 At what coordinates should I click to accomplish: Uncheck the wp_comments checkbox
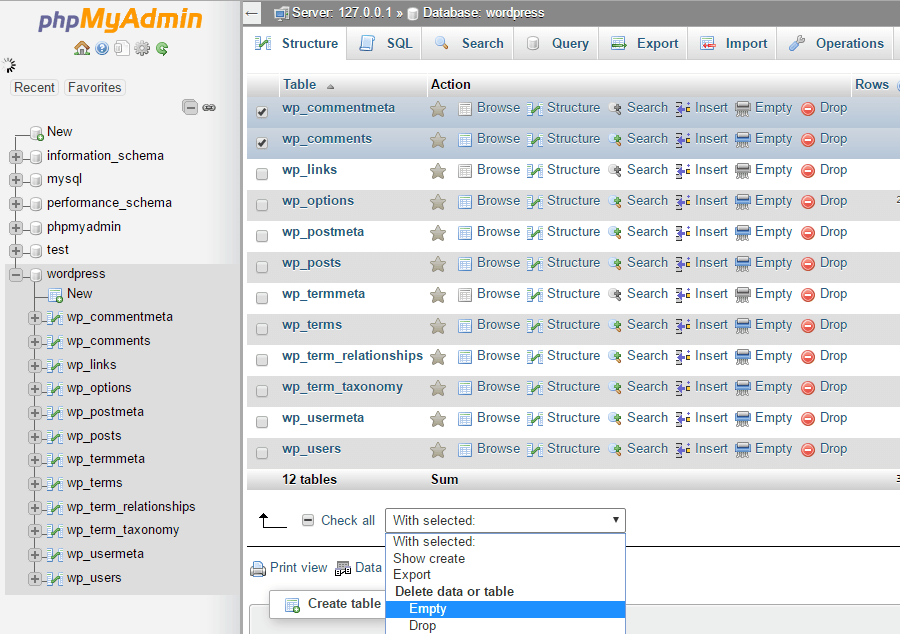point(262,143)
